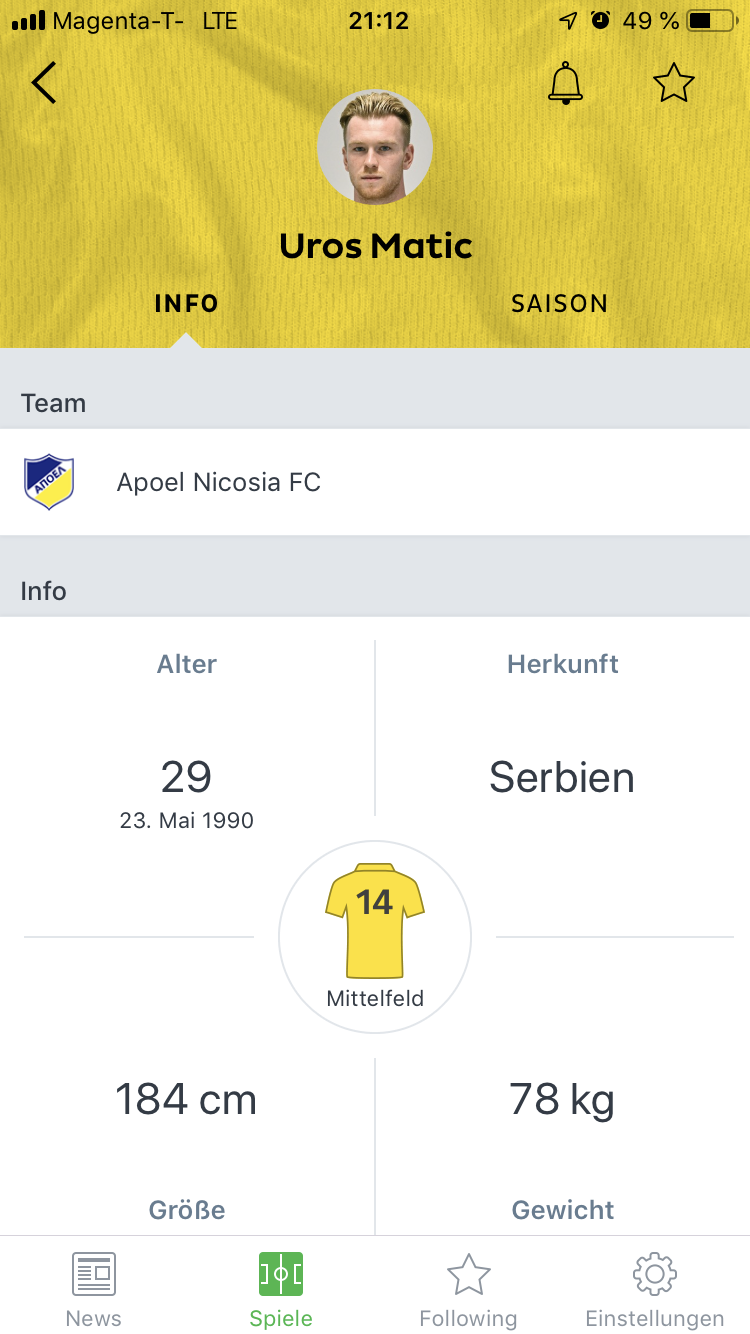Viewport: 750px width, 1334px height.
Task: Tap the 184 cm height value
Action: click(186, 1100)
